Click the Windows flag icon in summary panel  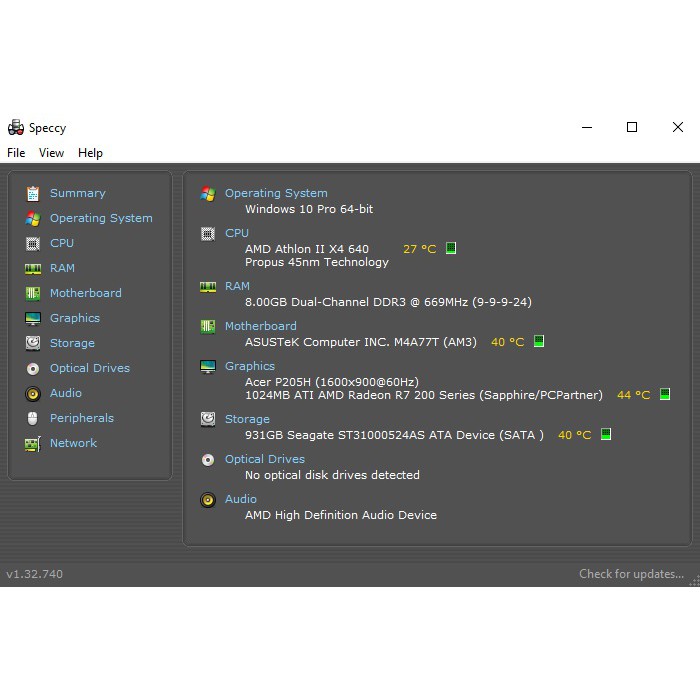coord(208,194)
